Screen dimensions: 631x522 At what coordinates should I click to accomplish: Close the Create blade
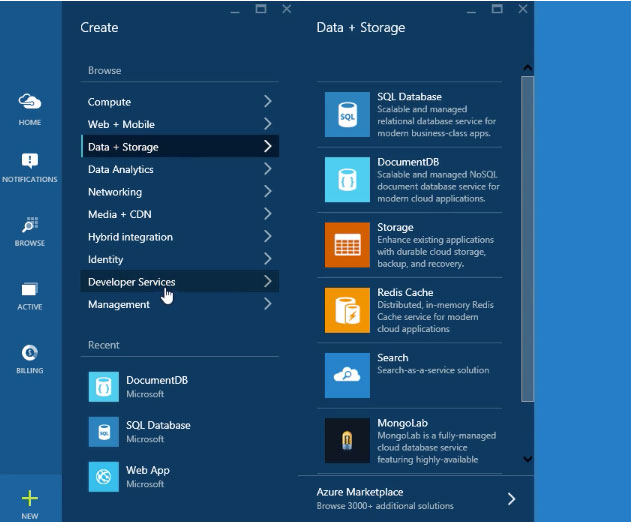point(287,8)
